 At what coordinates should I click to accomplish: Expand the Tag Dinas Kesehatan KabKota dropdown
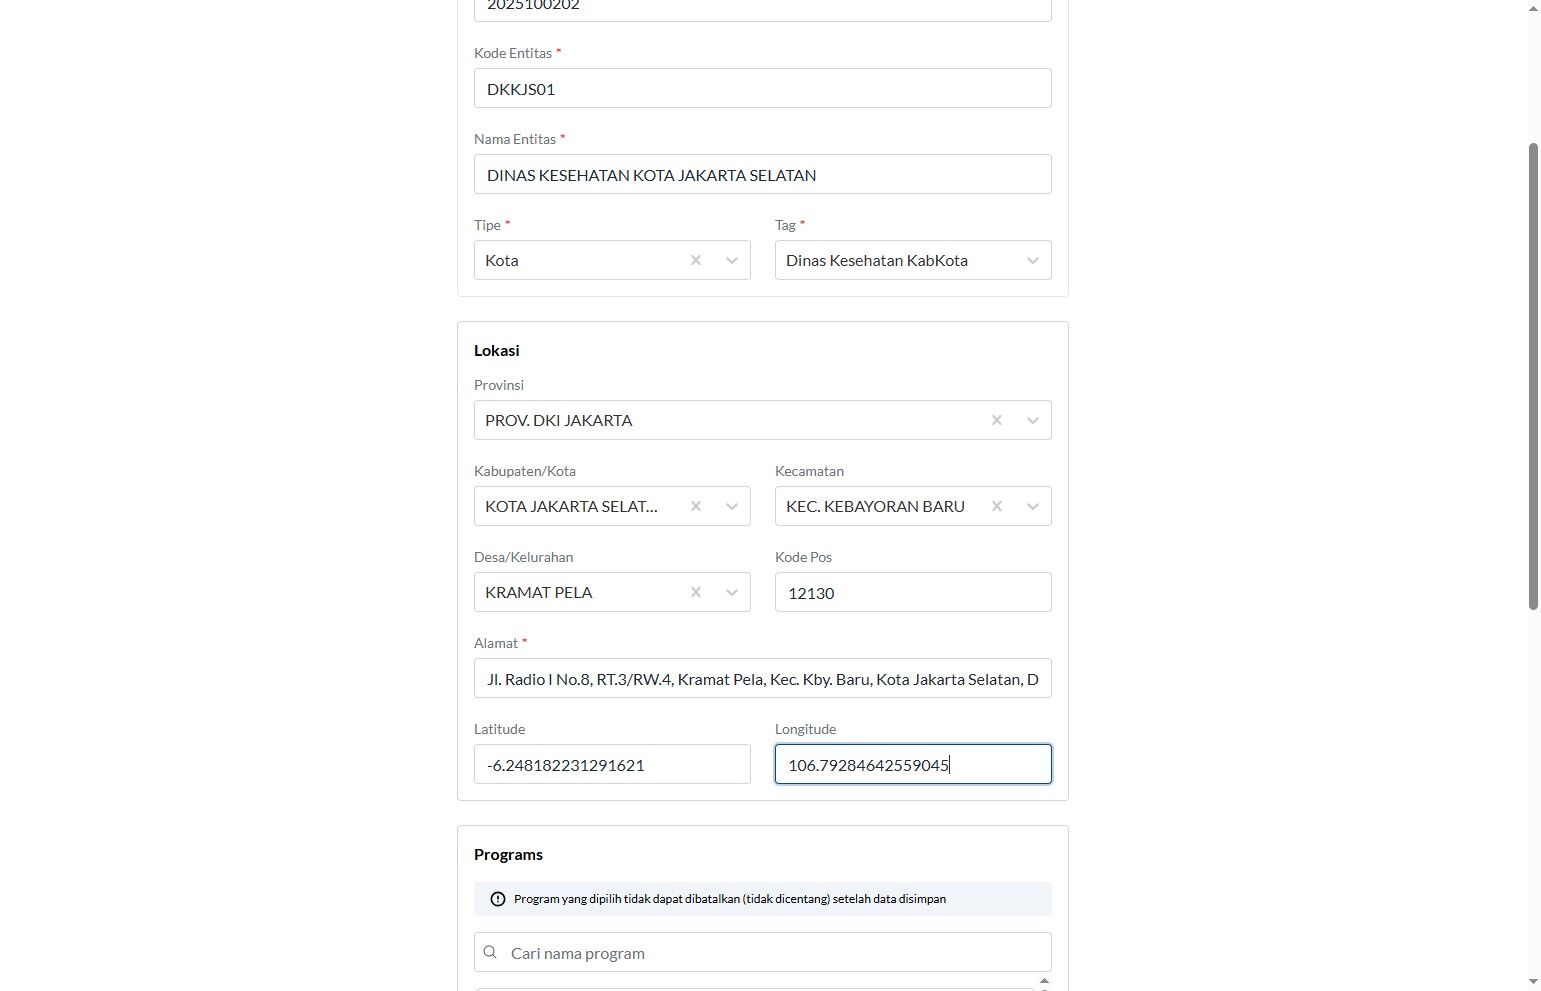click(x=1033, y=260)
